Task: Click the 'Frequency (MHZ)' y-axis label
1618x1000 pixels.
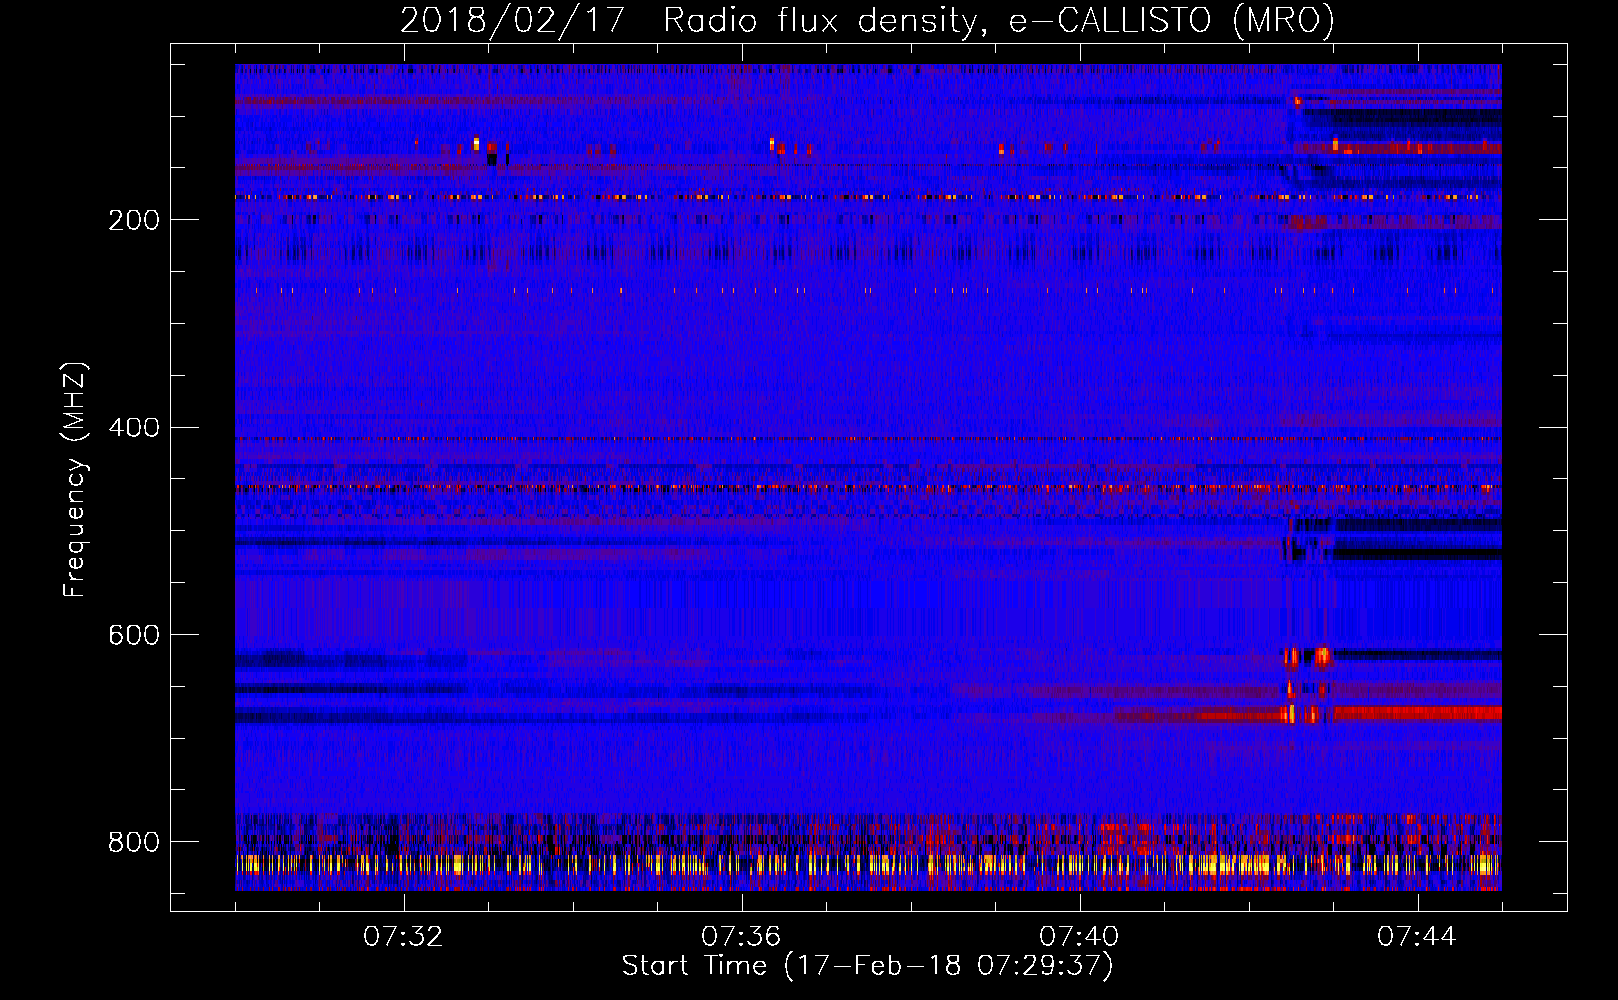Action: (x=75, y=479)
